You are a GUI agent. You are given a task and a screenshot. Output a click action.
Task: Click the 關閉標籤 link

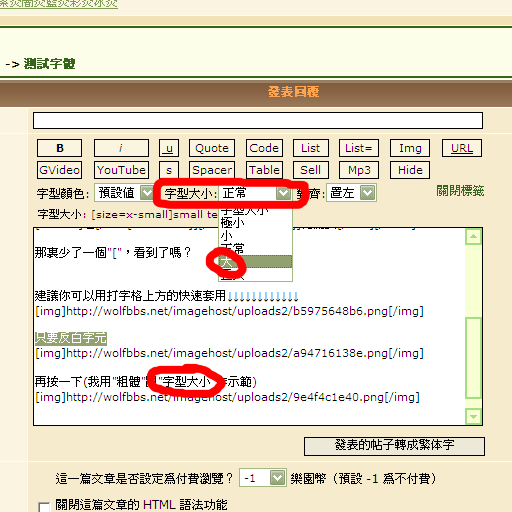(460, 191)
